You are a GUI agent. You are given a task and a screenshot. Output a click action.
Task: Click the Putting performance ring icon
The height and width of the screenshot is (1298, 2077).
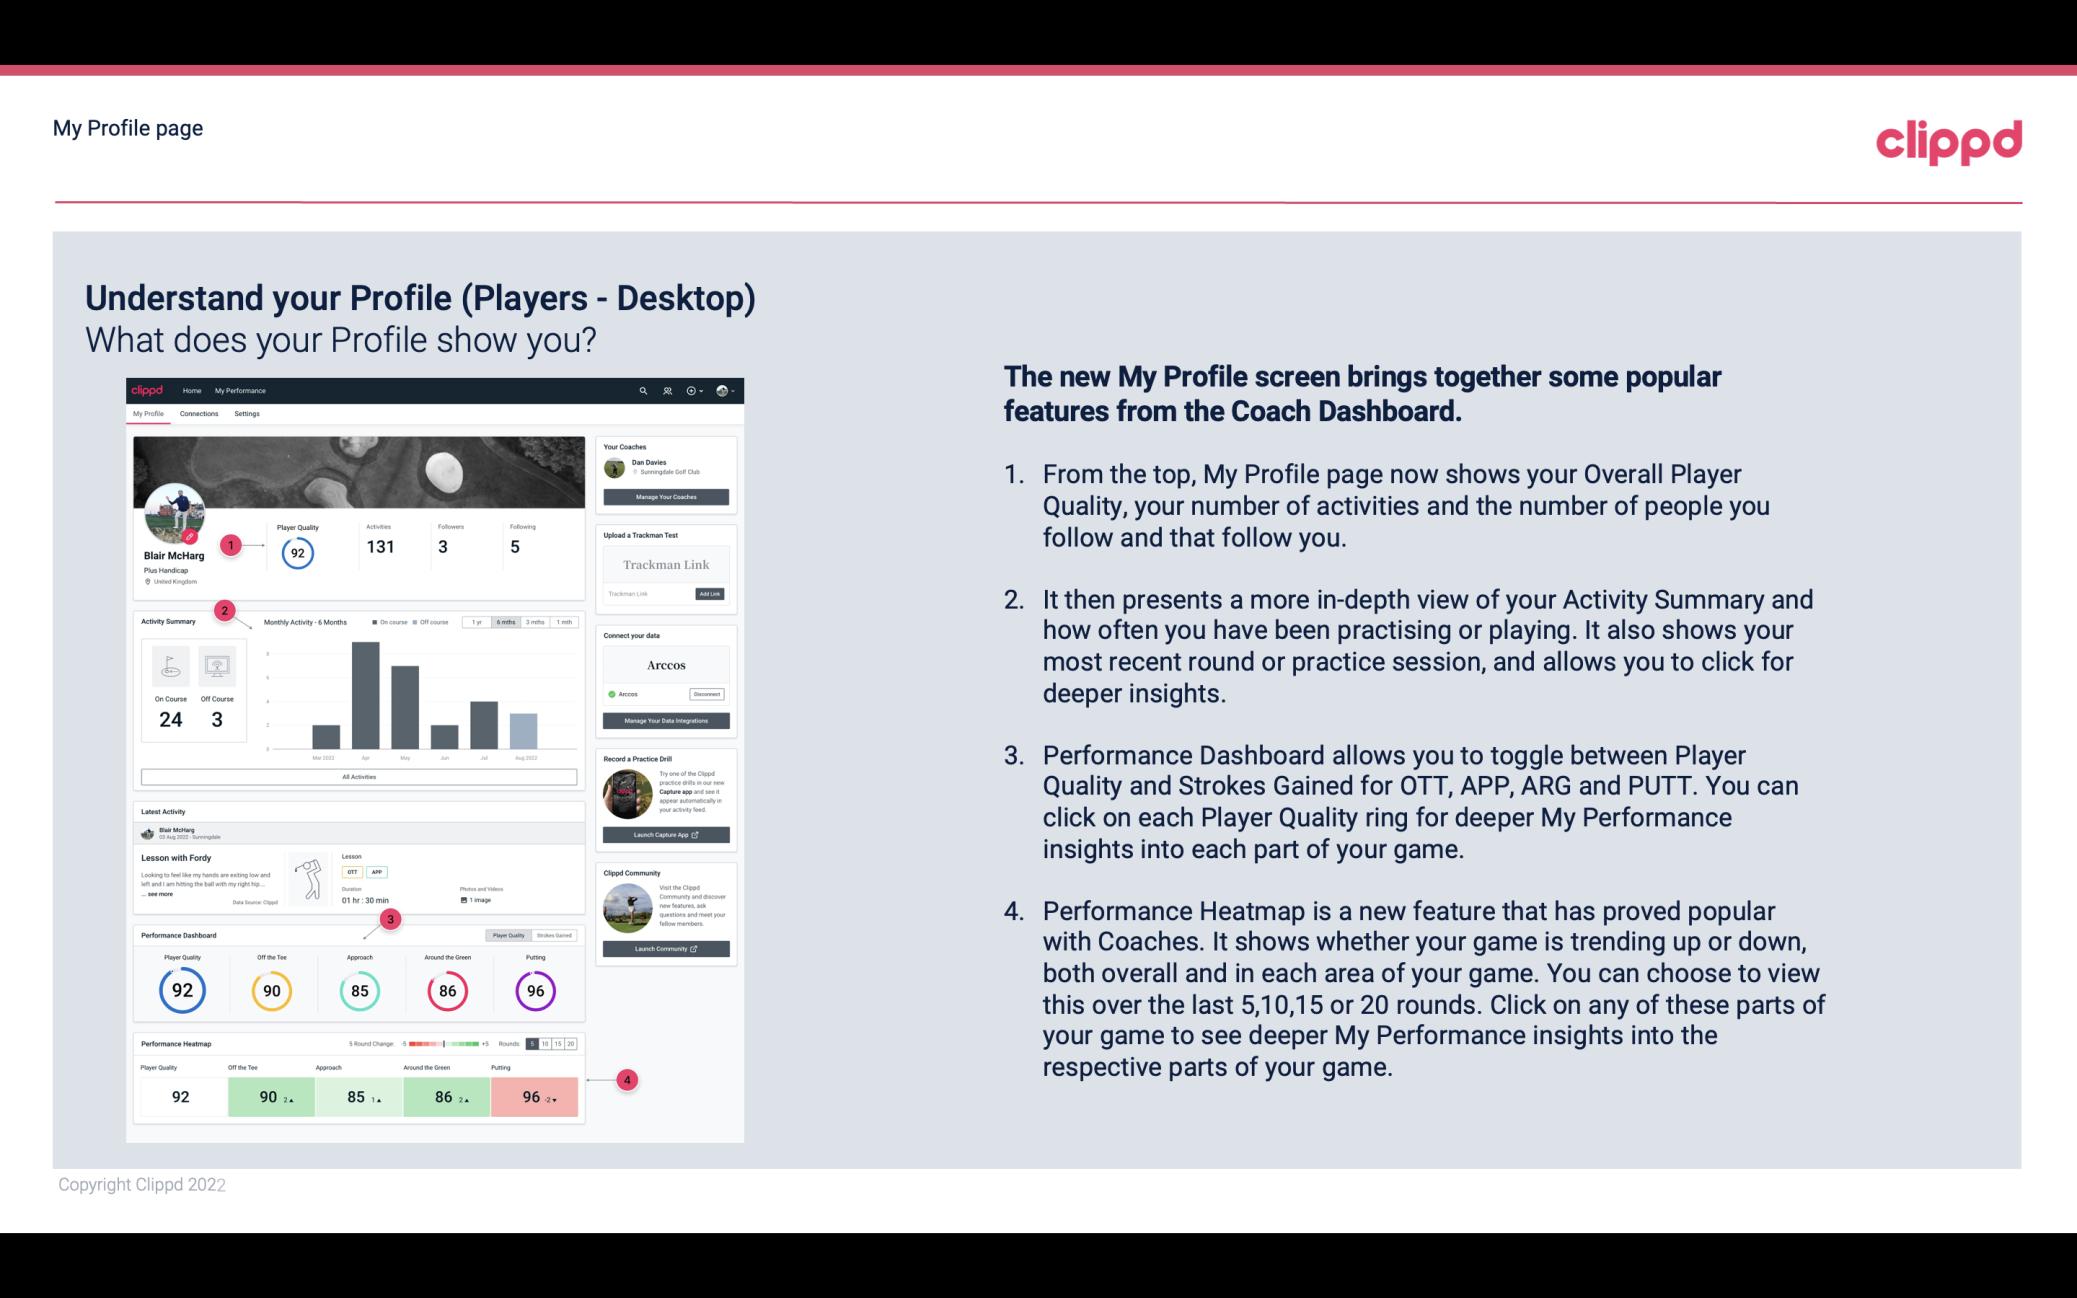[535, 990]
